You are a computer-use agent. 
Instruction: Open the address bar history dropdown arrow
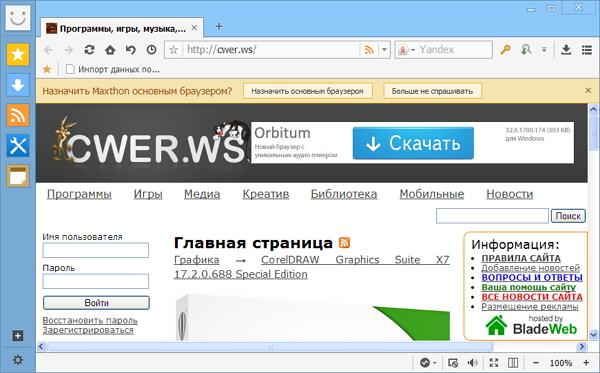[384, 50]
